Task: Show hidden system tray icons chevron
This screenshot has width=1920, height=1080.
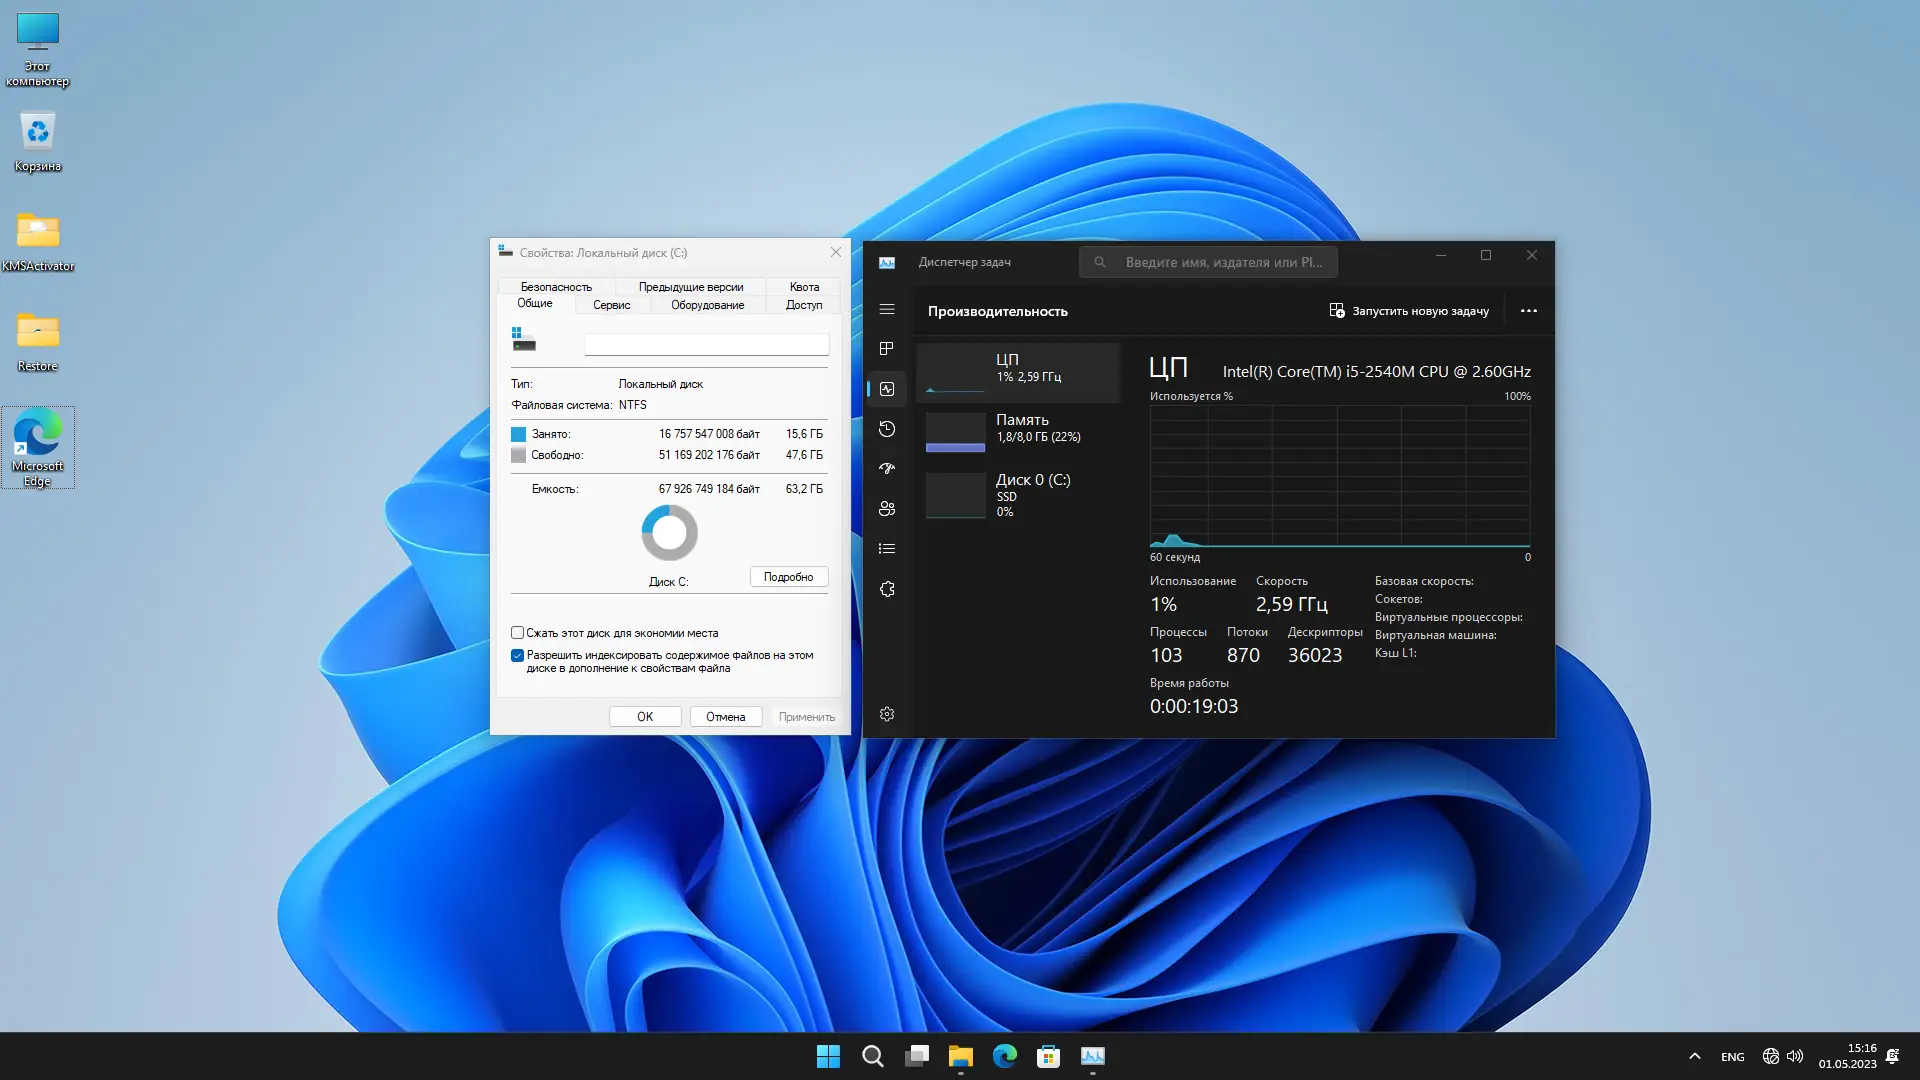Action: [x=1694, y=1056]
